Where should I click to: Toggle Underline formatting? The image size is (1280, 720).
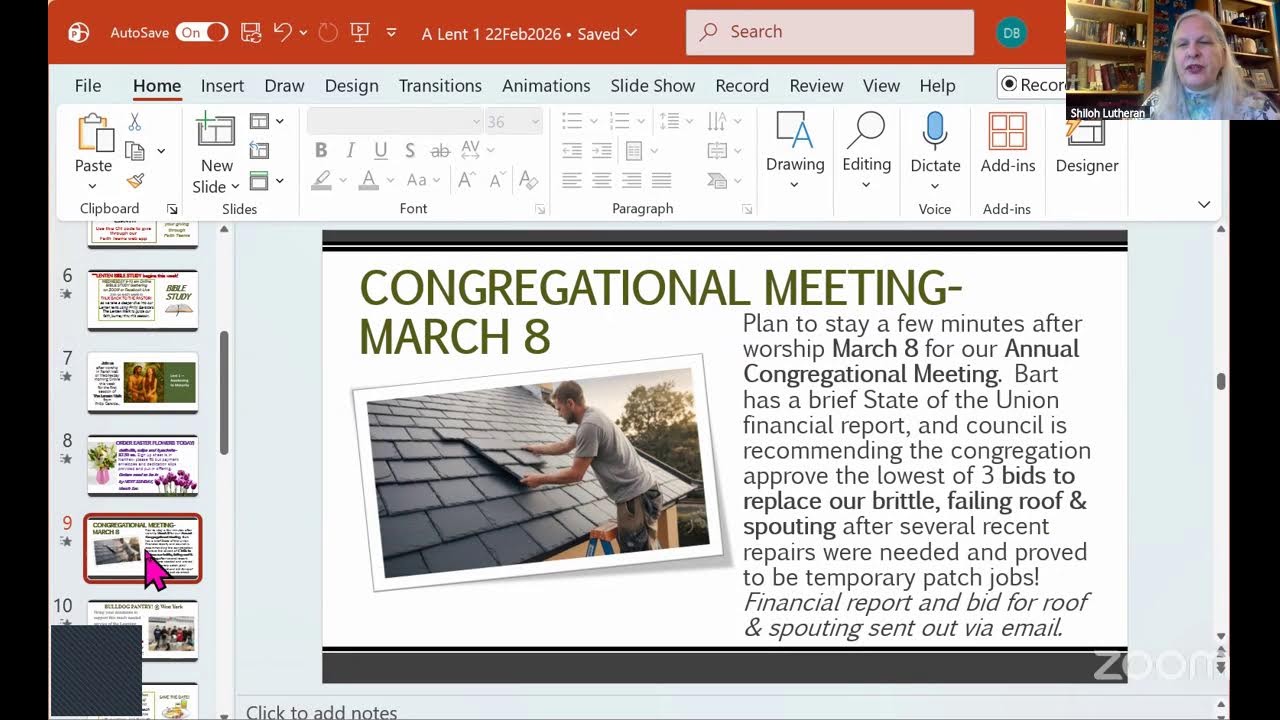(380, 151)
